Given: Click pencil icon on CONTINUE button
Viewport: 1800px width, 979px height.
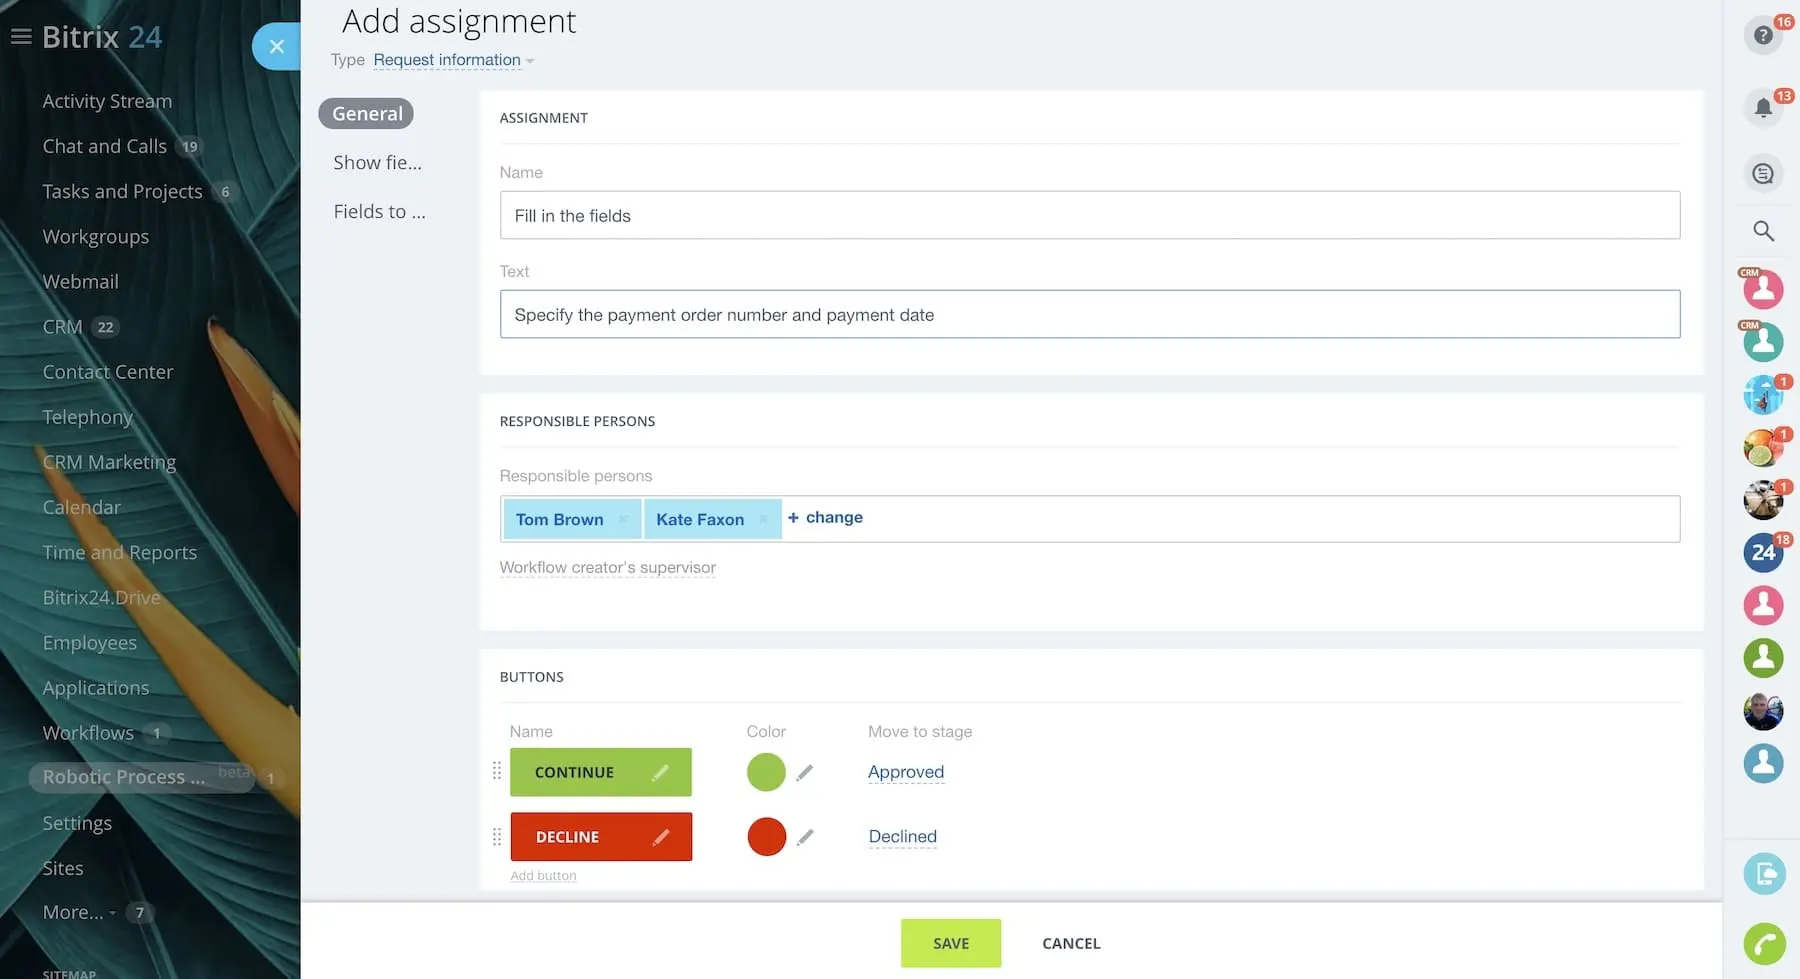Looking at the screenshot, I should coord(660,773).
